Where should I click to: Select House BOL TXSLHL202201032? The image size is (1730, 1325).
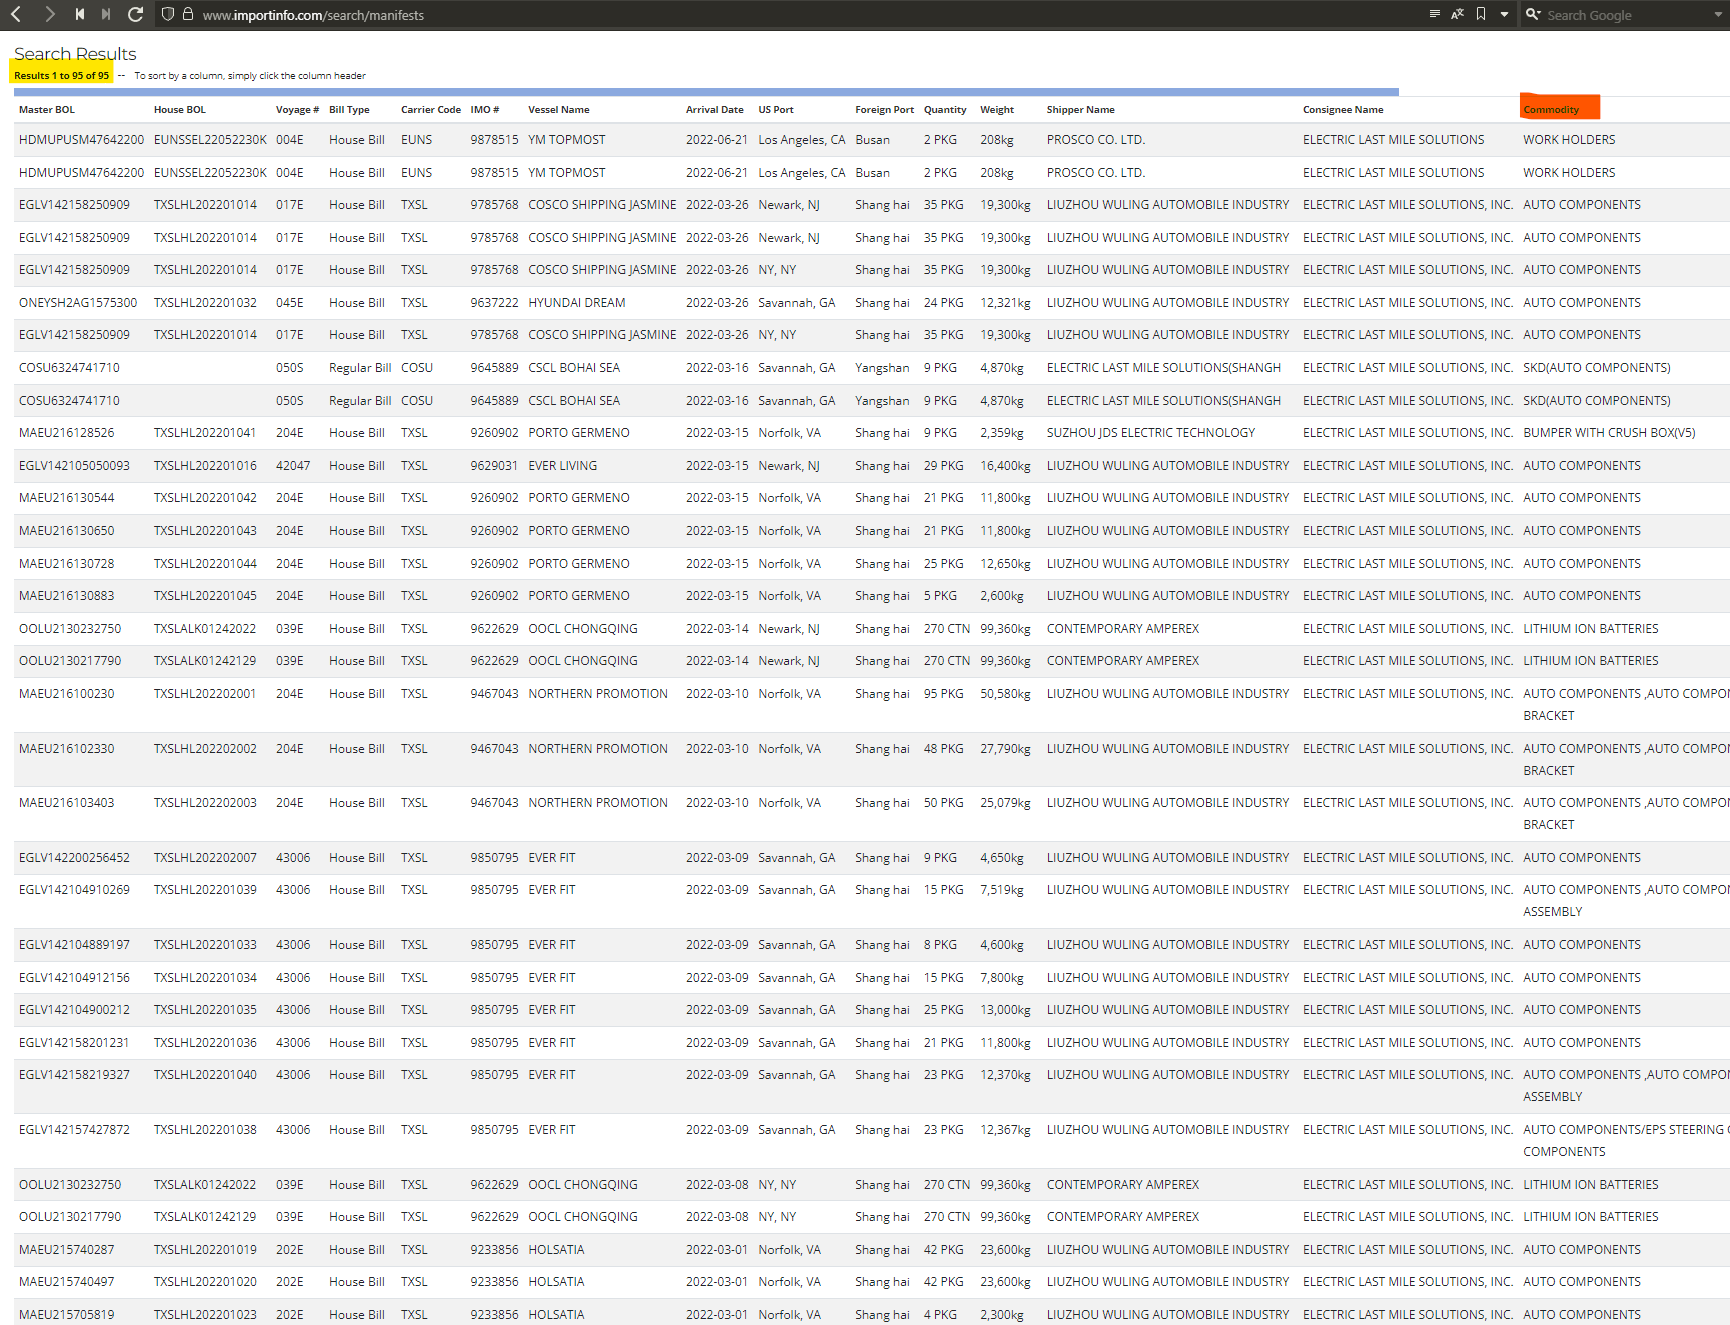point(205,303)
